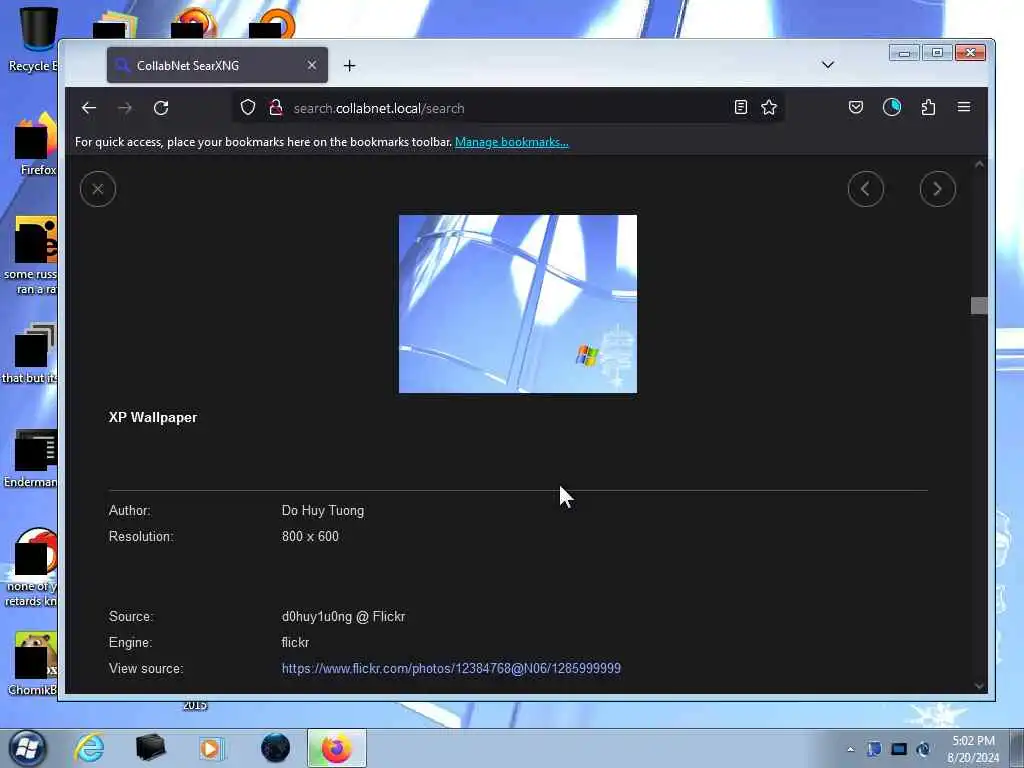
Task: Open the black box taskbar icon
Action: (150, 748)
